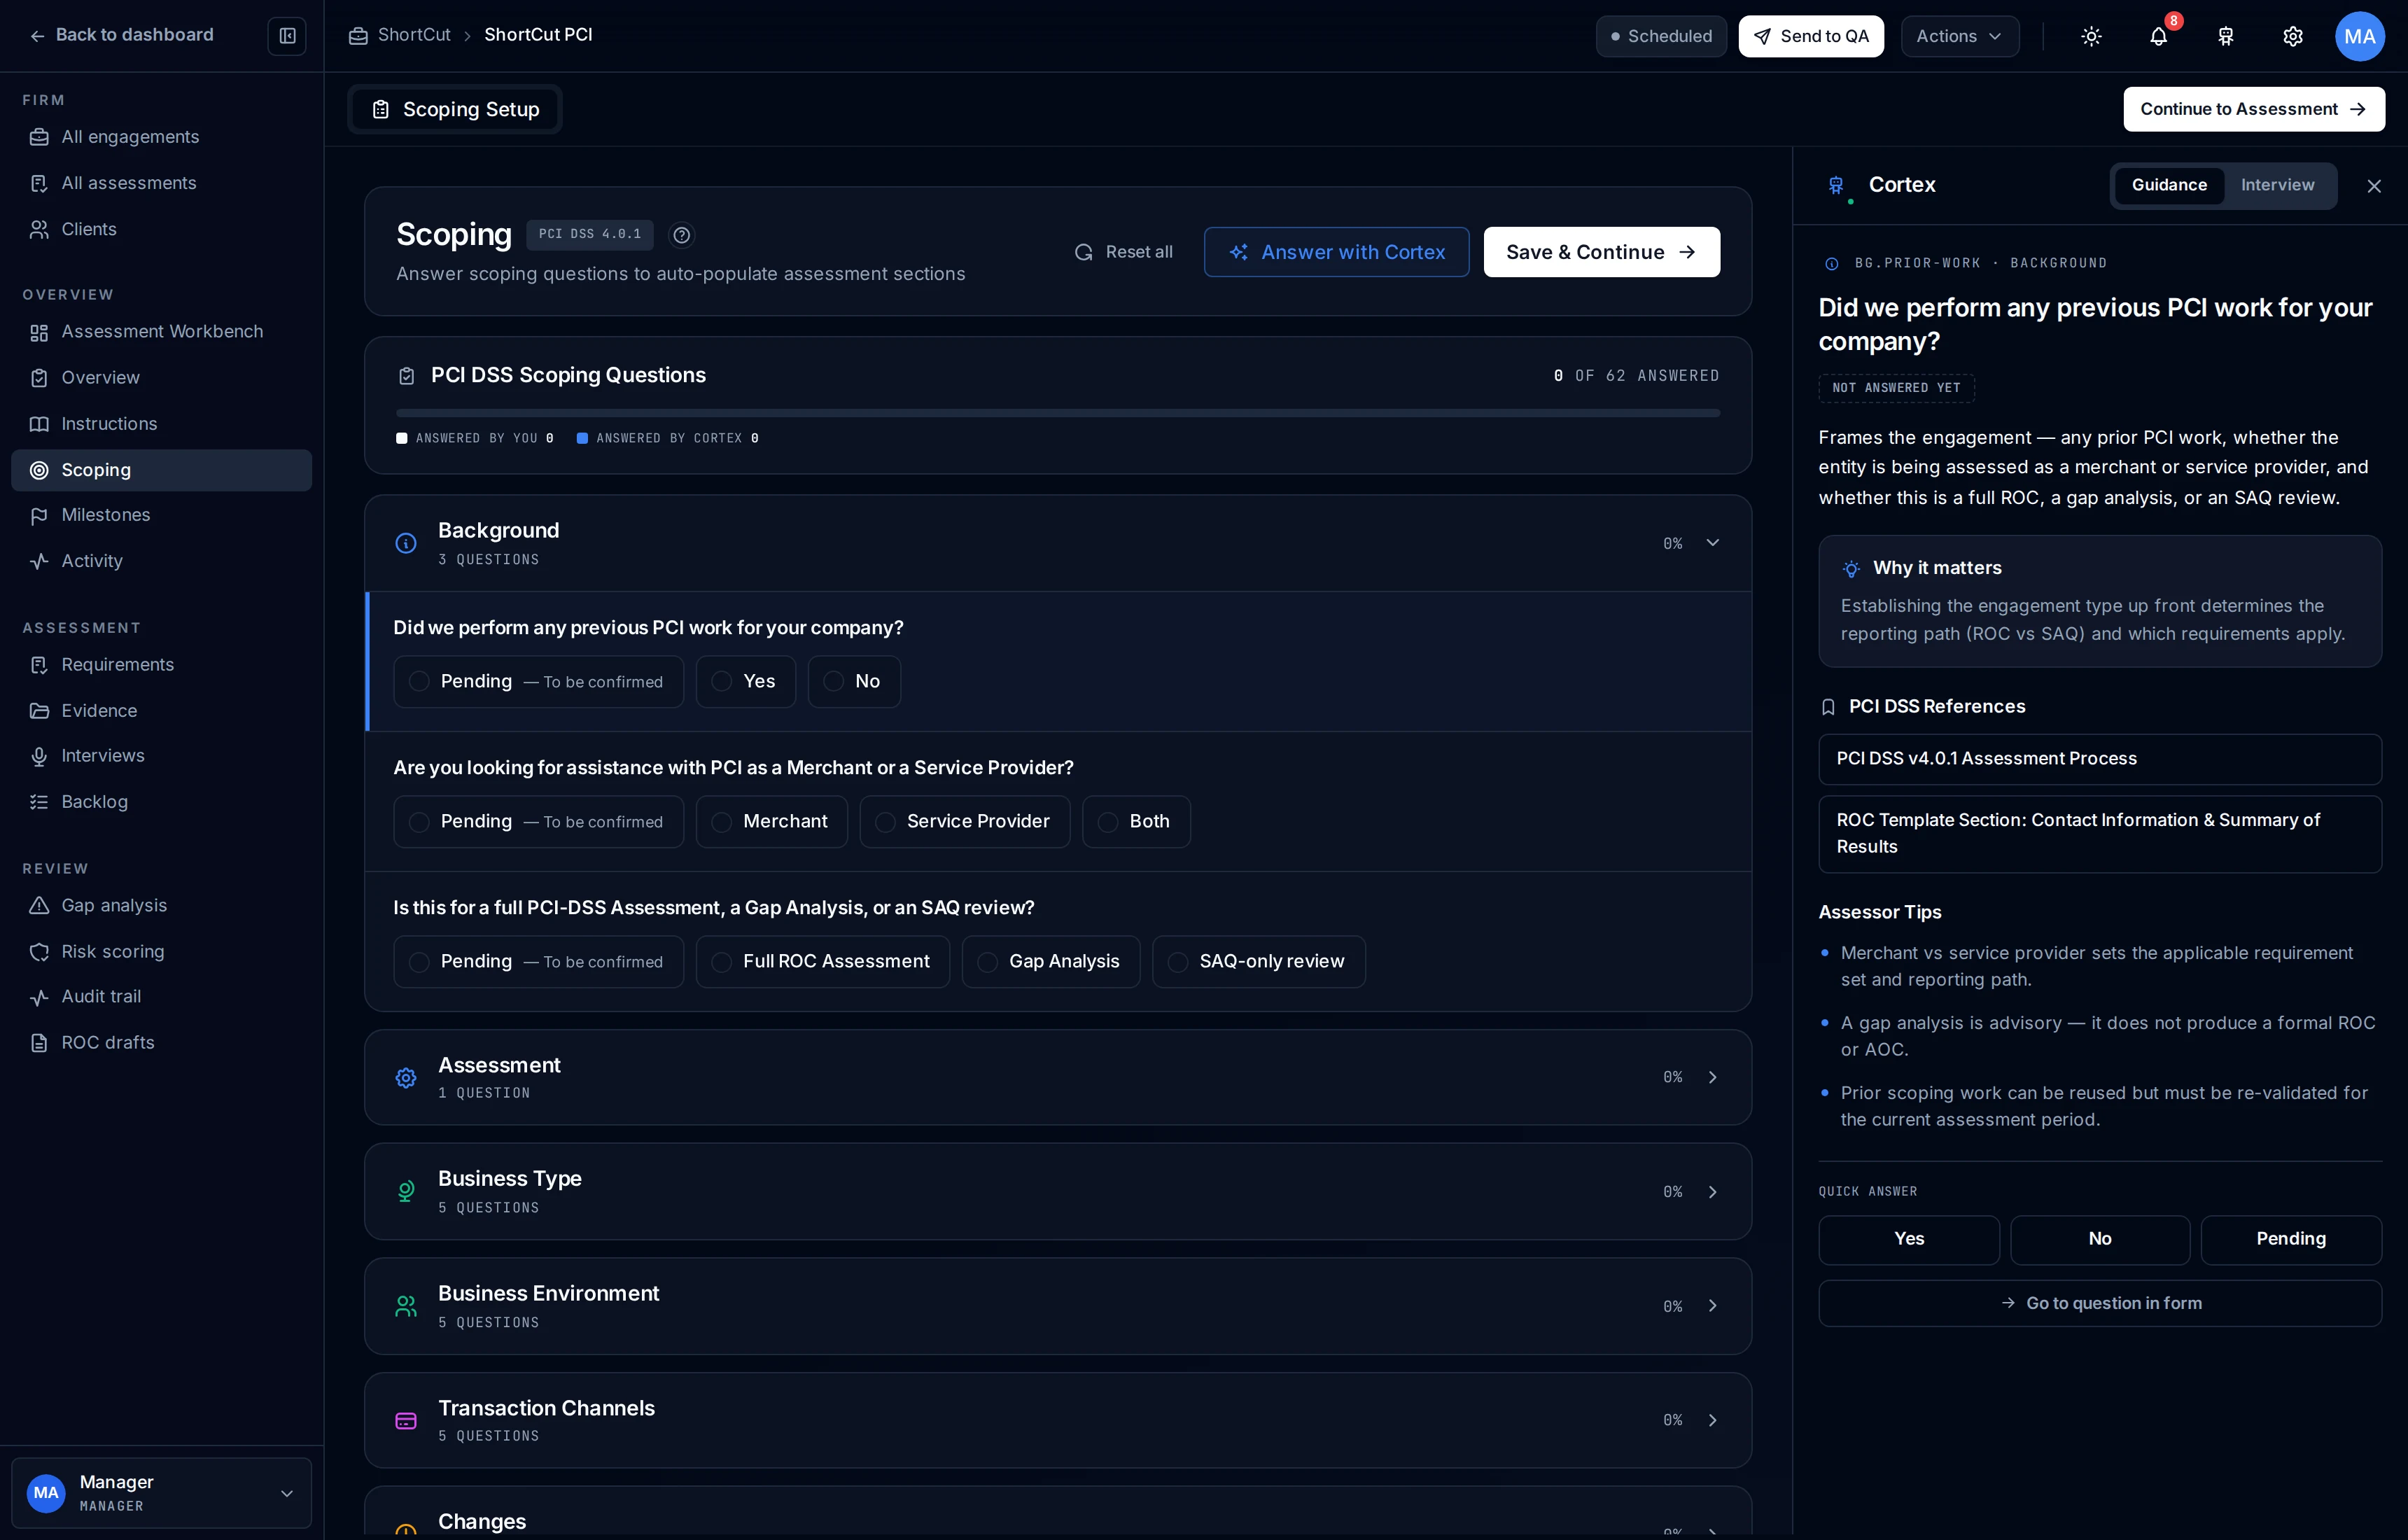
Task: Select Full ROC Assessment option
Action: click(x=822, y=961)
